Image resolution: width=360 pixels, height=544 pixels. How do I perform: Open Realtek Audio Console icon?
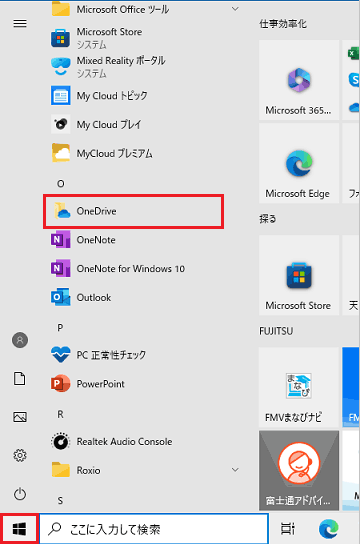click(x=61, y=442)
